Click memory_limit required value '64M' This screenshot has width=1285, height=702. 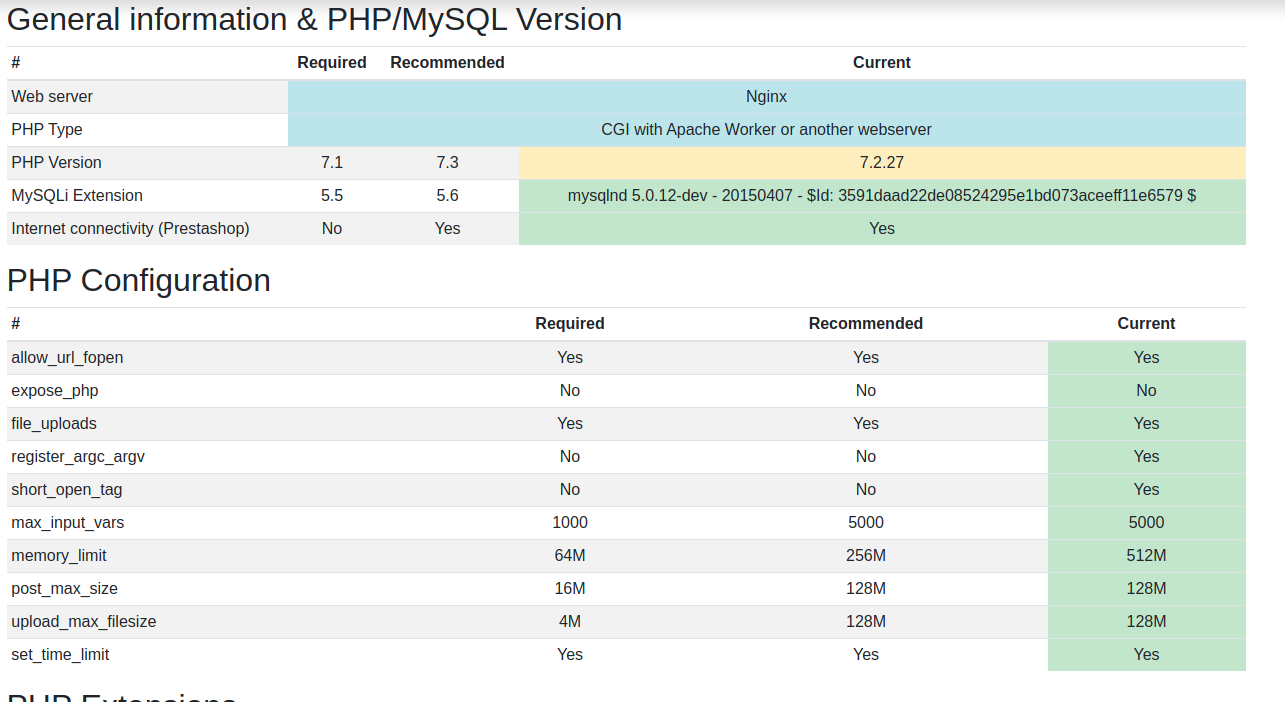(570, 556)
